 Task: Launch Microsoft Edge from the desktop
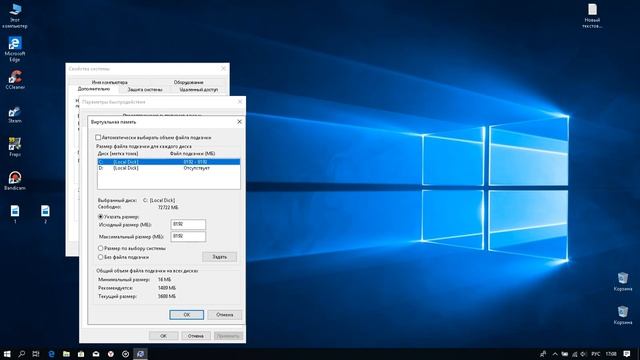point(15,49)
